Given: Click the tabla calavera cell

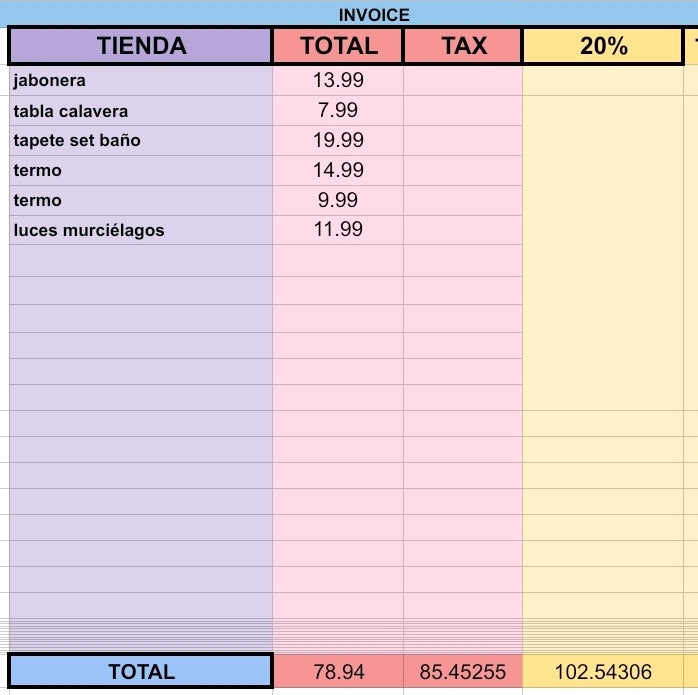Looking at the screenshot, I should click(x=141, y=110).
